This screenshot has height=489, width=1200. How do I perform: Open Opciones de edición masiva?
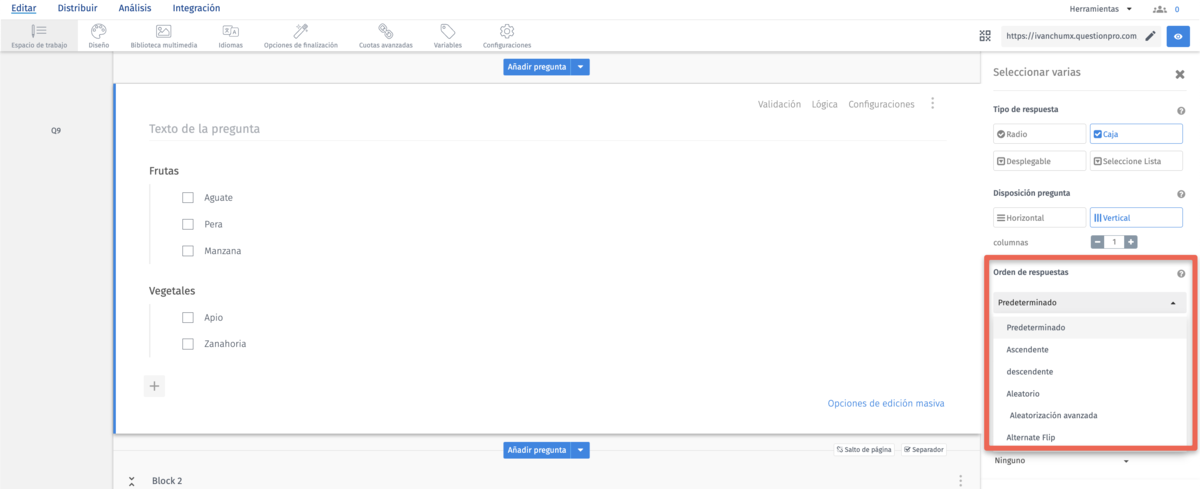[x=886, y=404]
